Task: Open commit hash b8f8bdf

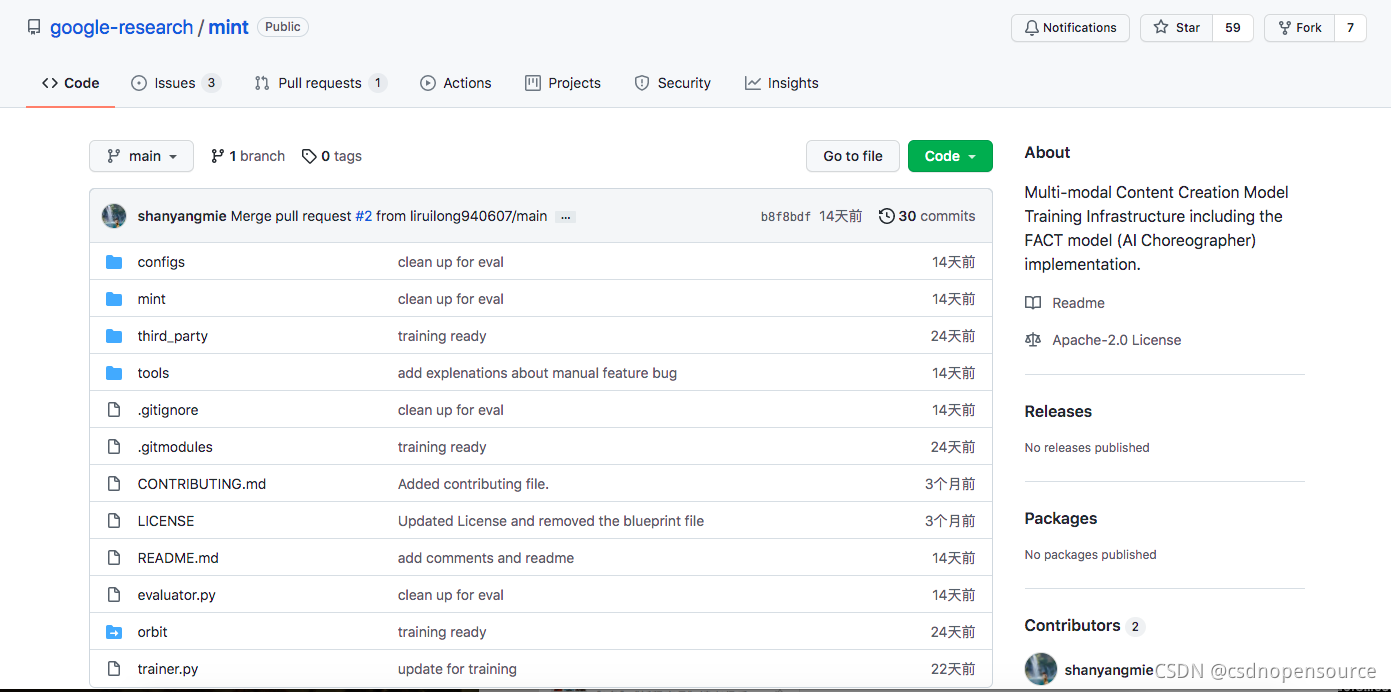Action: pos(786,216)
